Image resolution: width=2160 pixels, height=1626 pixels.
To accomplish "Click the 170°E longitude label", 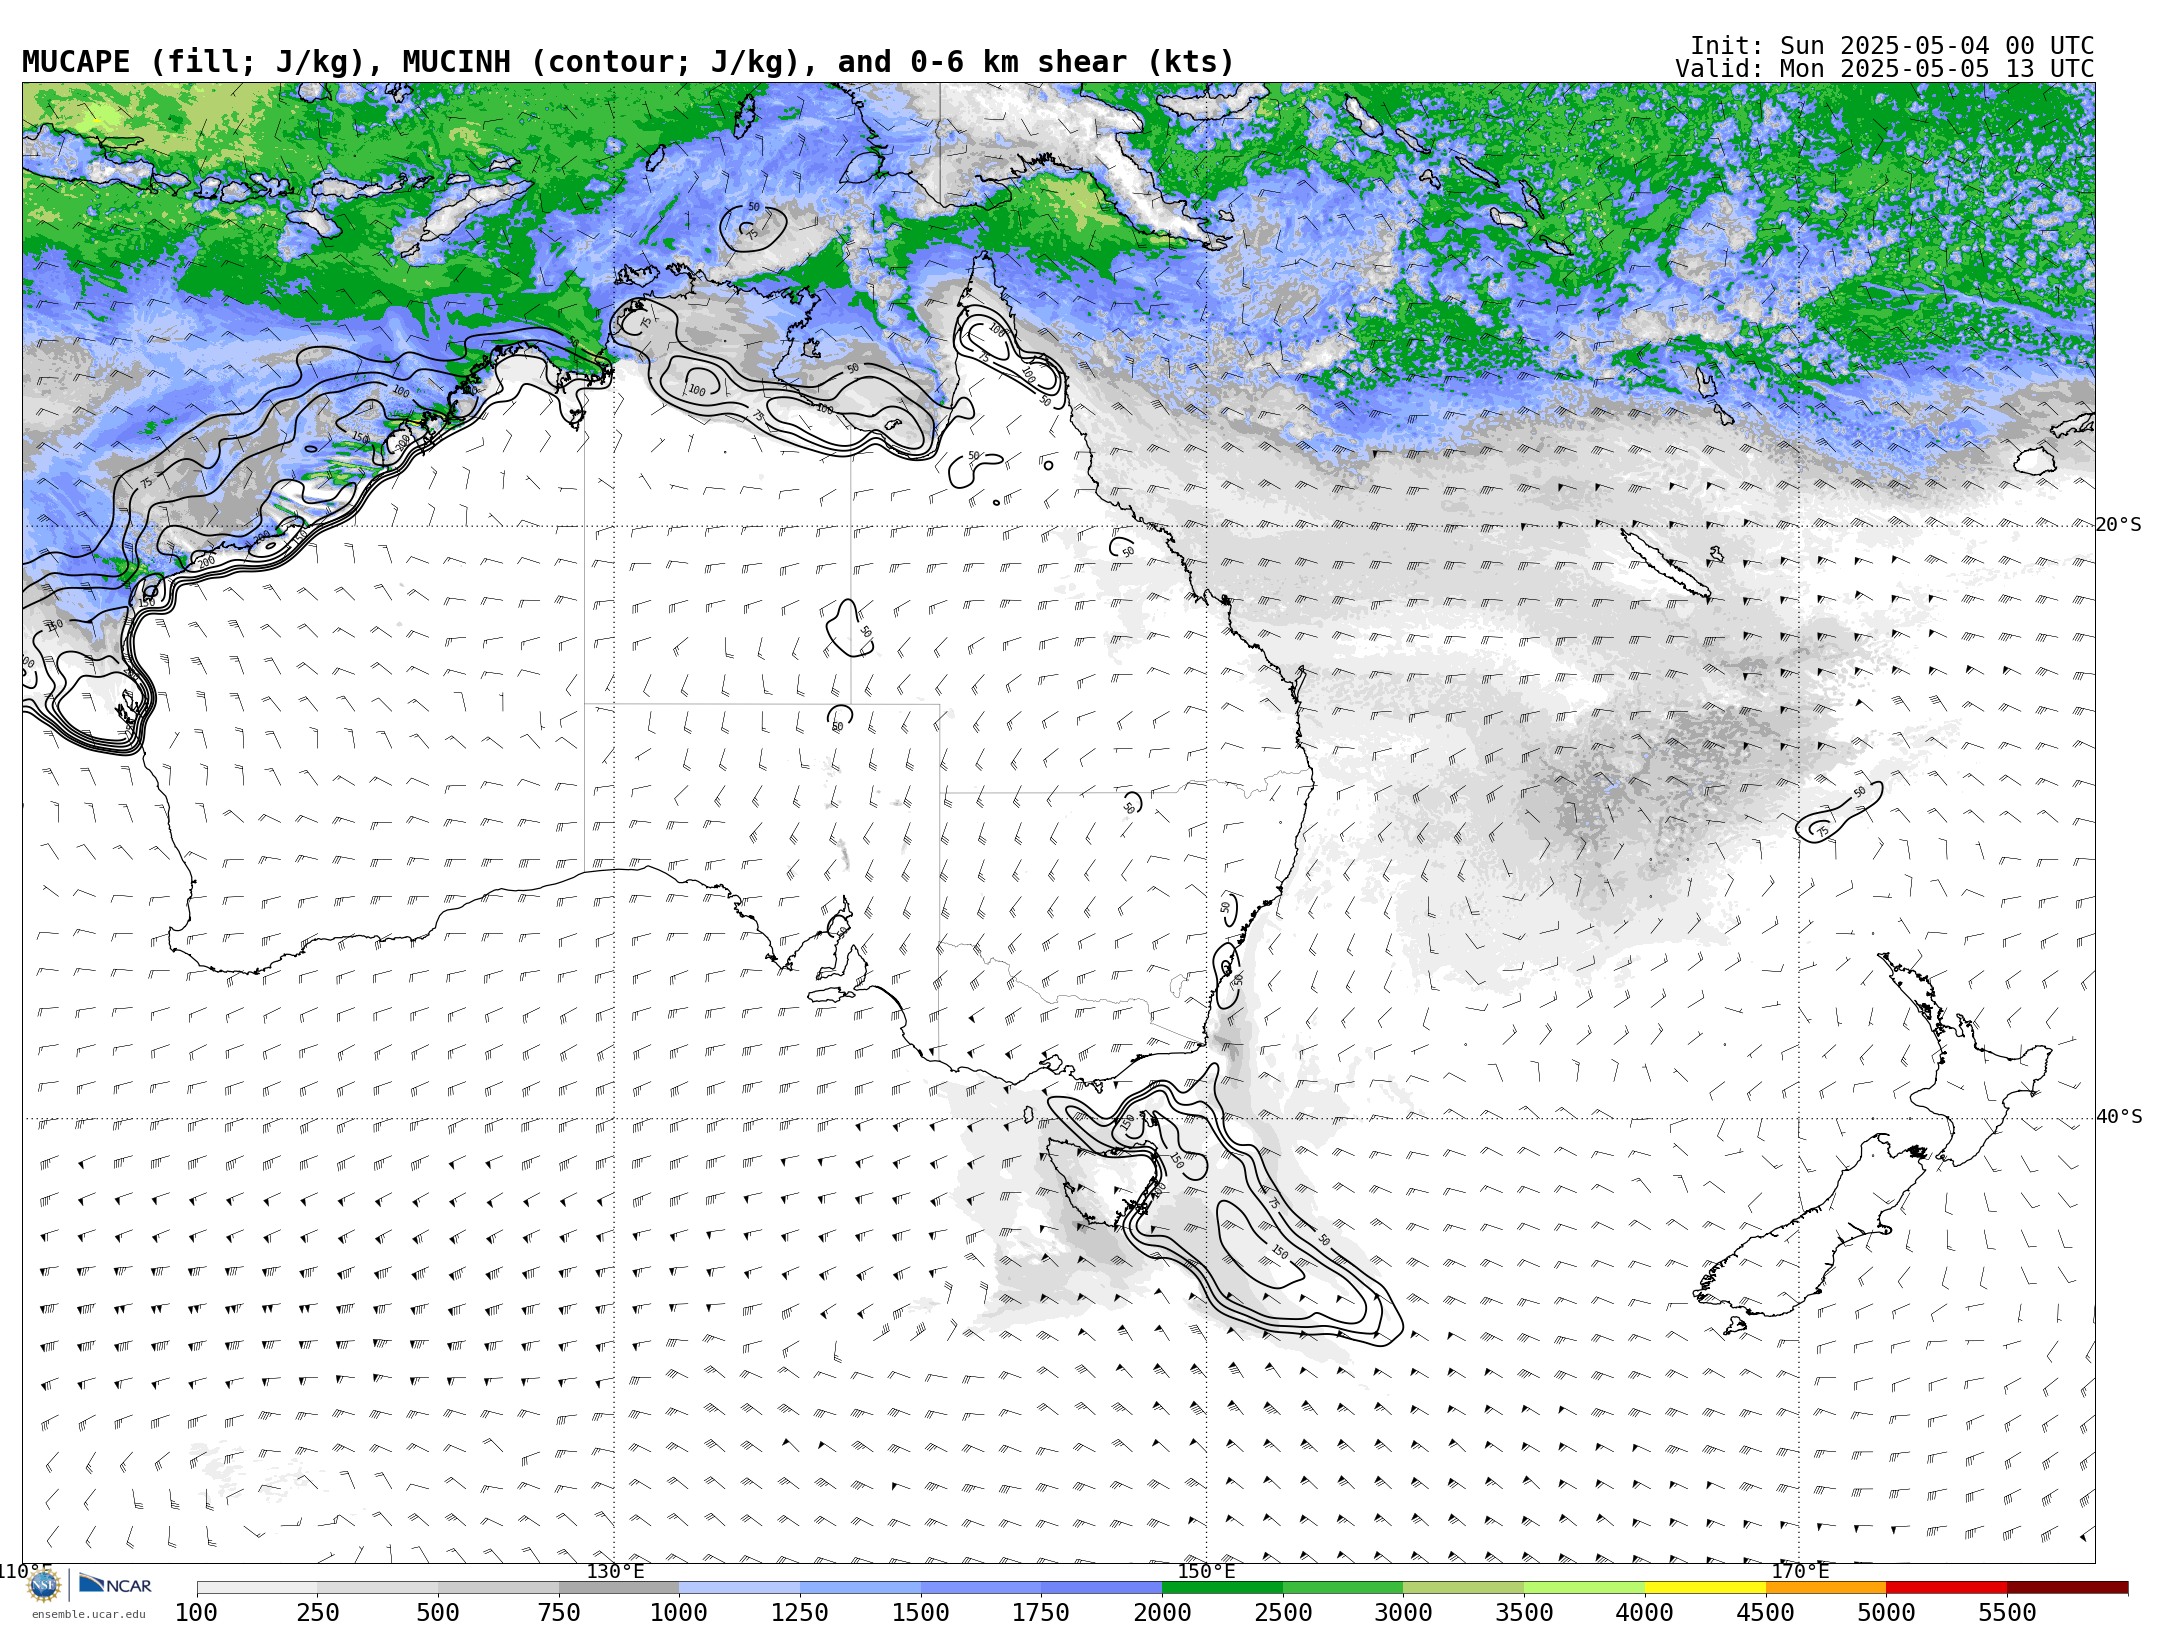I will coord(1800,1571).
